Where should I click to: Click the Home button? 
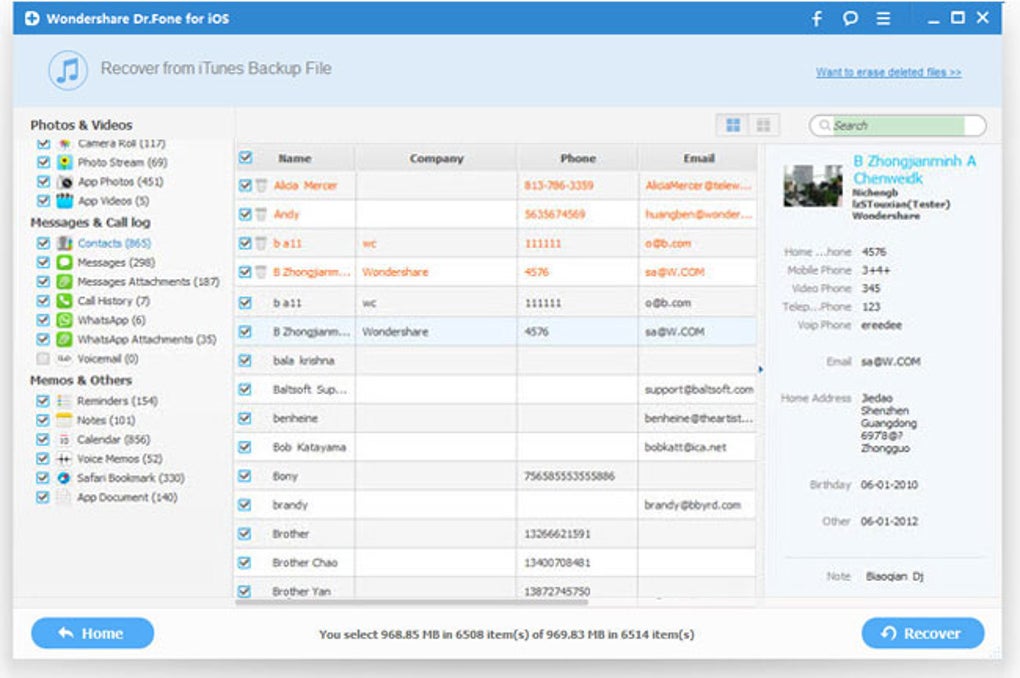93,633
